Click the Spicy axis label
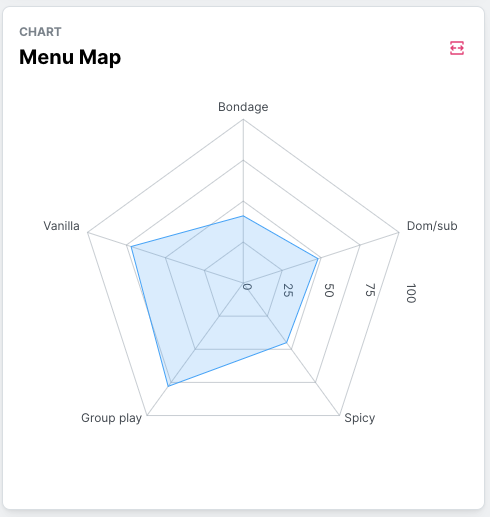Image resolution: width=490 pixels, height=517 pixels. 360,418
